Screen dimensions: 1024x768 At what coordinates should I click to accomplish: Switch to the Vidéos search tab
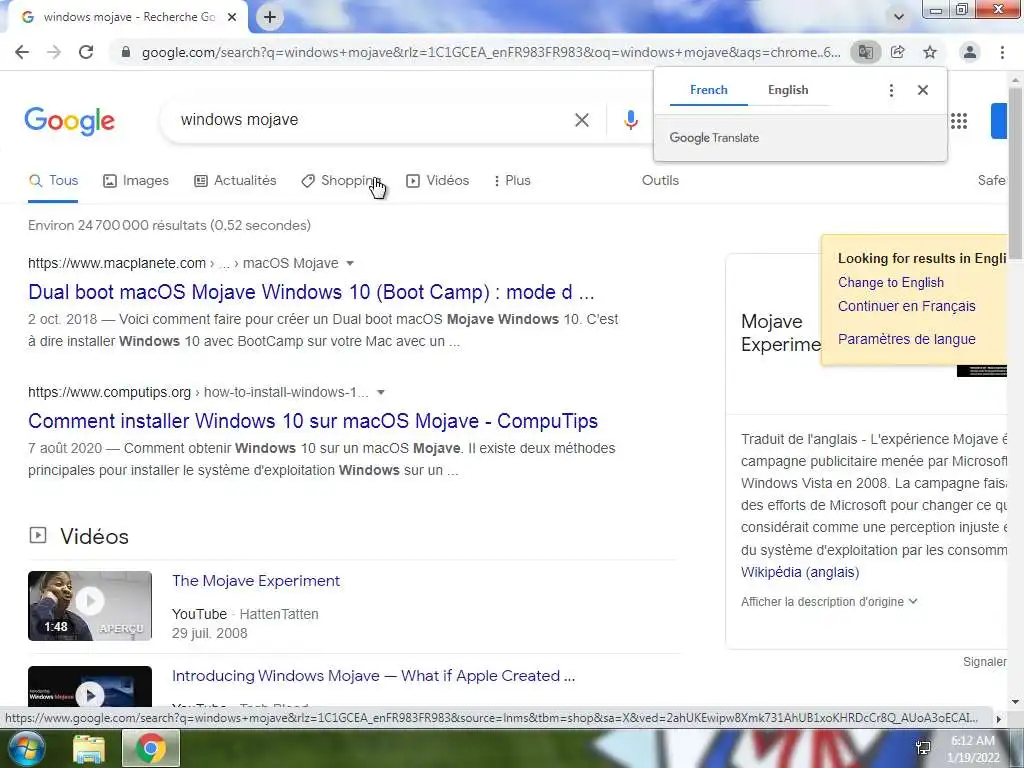coord(438,181)
